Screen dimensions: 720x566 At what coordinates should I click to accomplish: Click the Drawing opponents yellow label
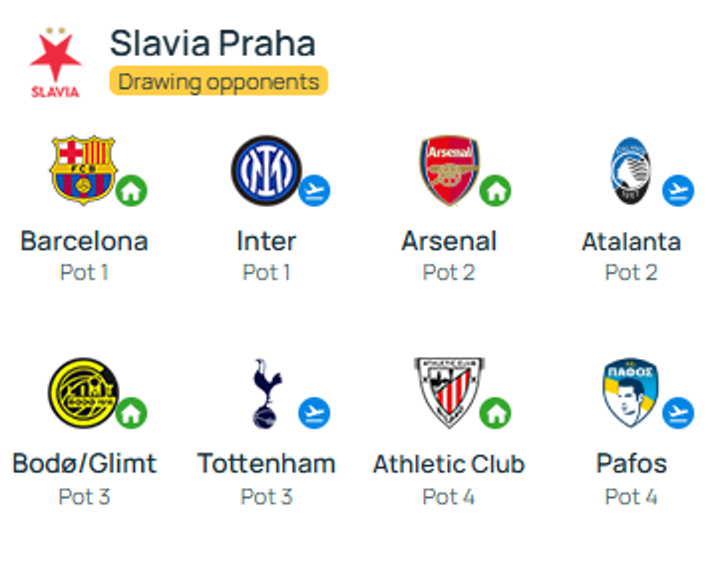[219, 81]
